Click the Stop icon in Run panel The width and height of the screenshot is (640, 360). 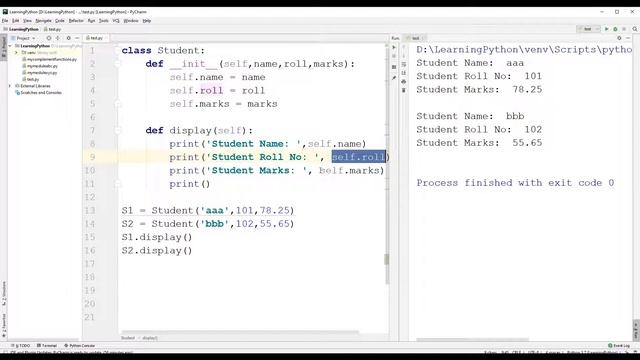[394, 56]
